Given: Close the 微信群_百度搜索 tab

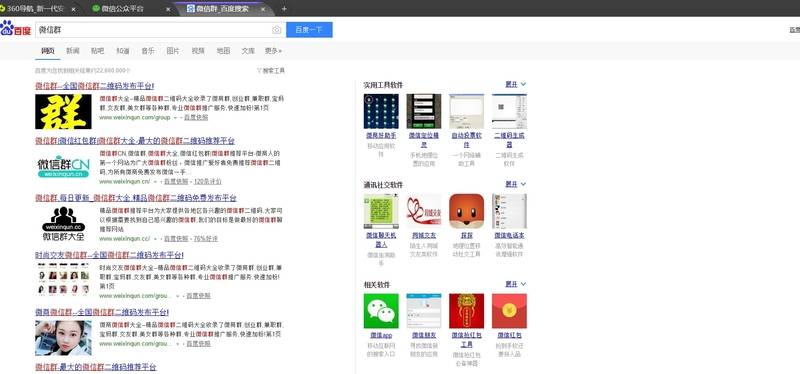Looking at the screenshot, I should click(263, 9).
